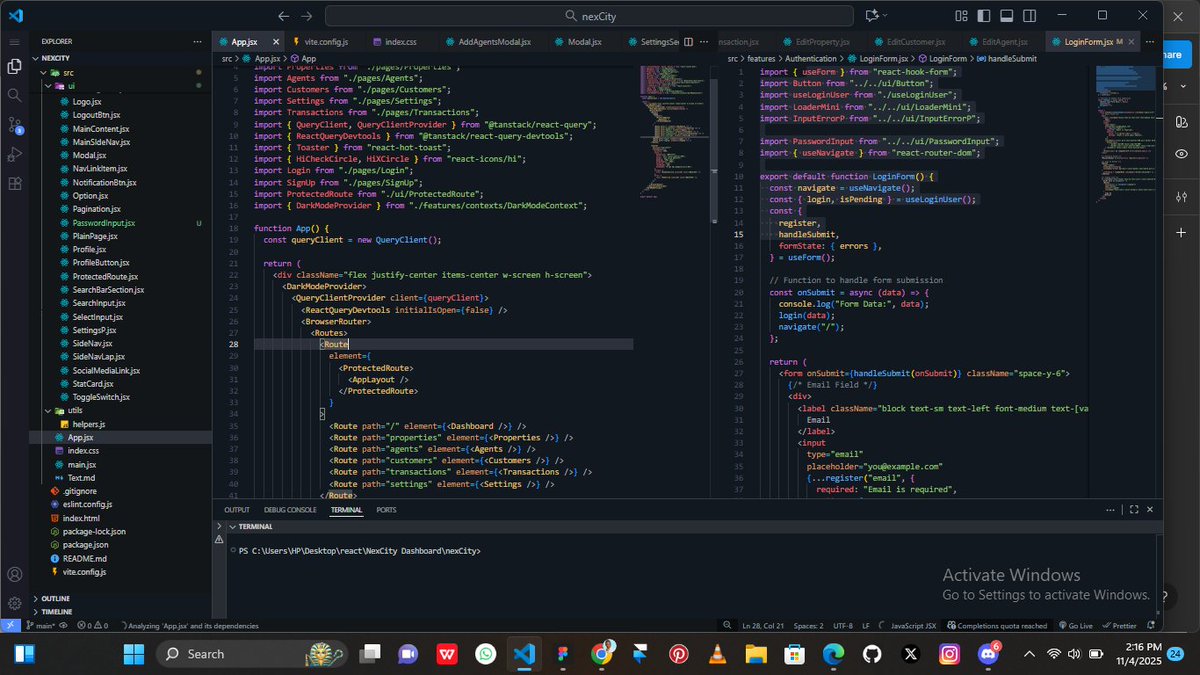Image resolution: width=1200 pixels, height=675 pixels.
Task: Open the Search view in the activity bar
Action: pos(15,95)
